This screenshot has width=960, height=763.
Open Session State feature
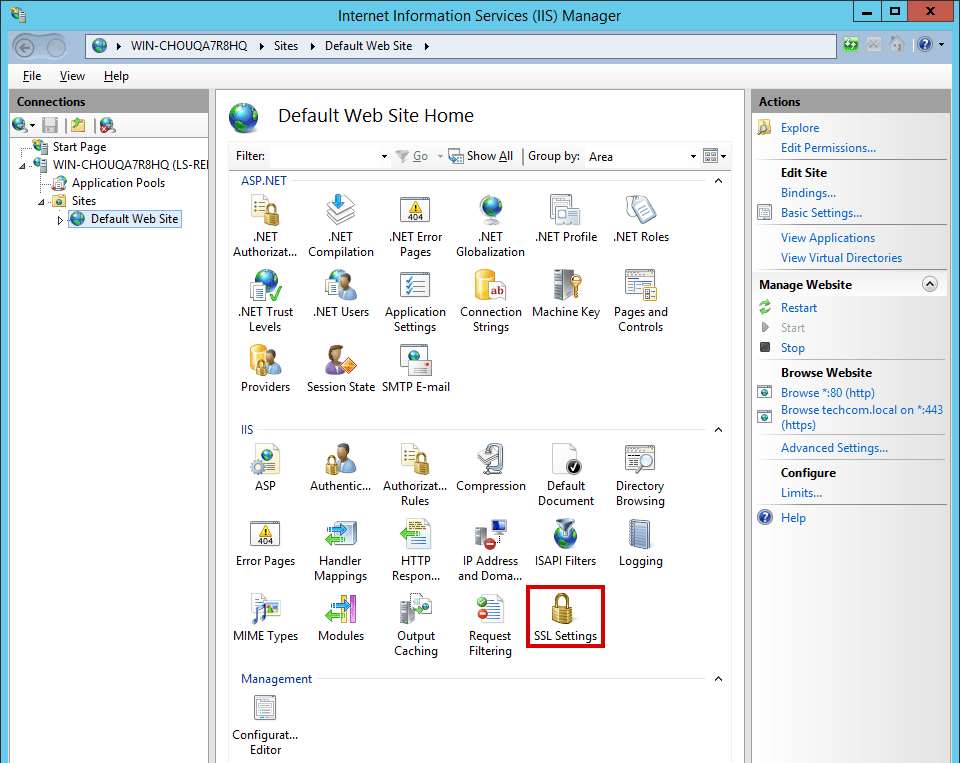click(x=340, y=369)
